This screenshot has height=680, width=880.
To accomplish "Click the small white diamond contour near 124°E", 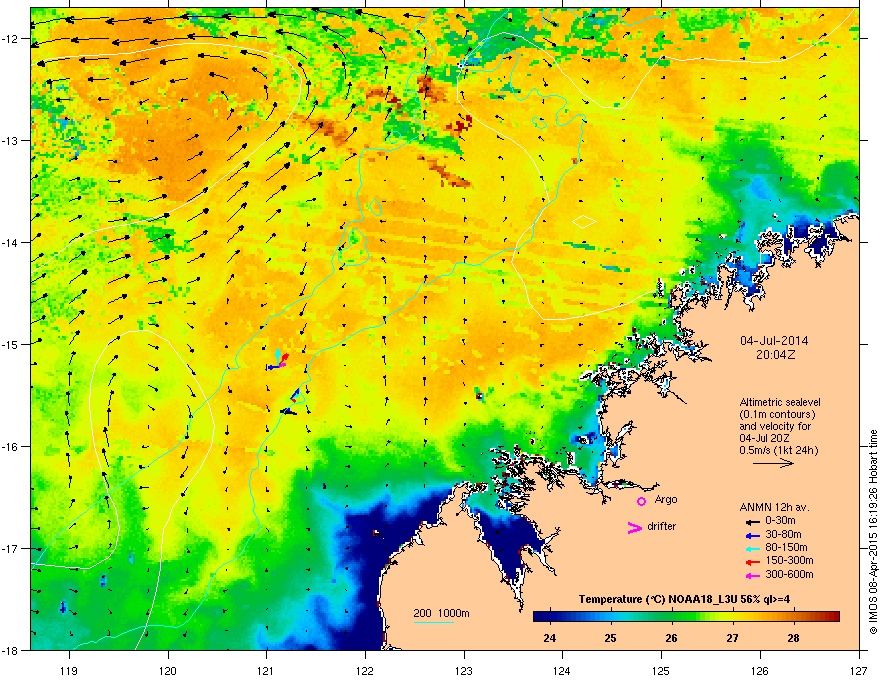I will click(584, 222).
